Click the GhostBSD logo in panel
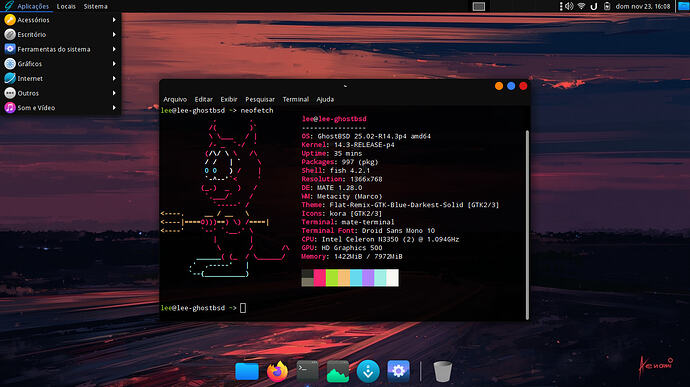 [8, 6]
